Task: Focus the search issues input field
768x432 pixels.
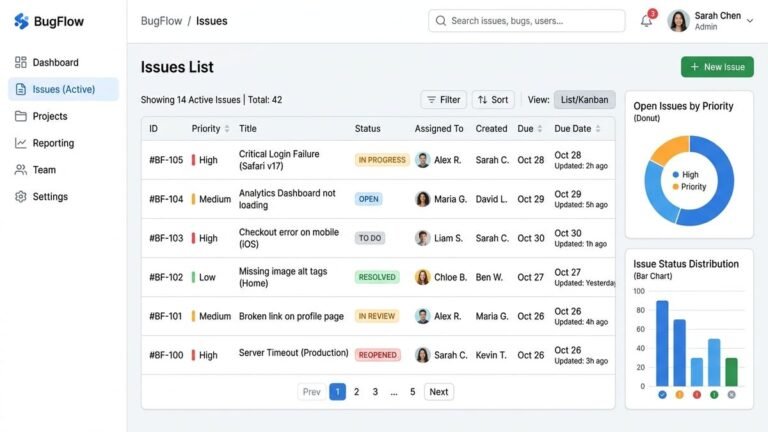Action: (527, 21)
